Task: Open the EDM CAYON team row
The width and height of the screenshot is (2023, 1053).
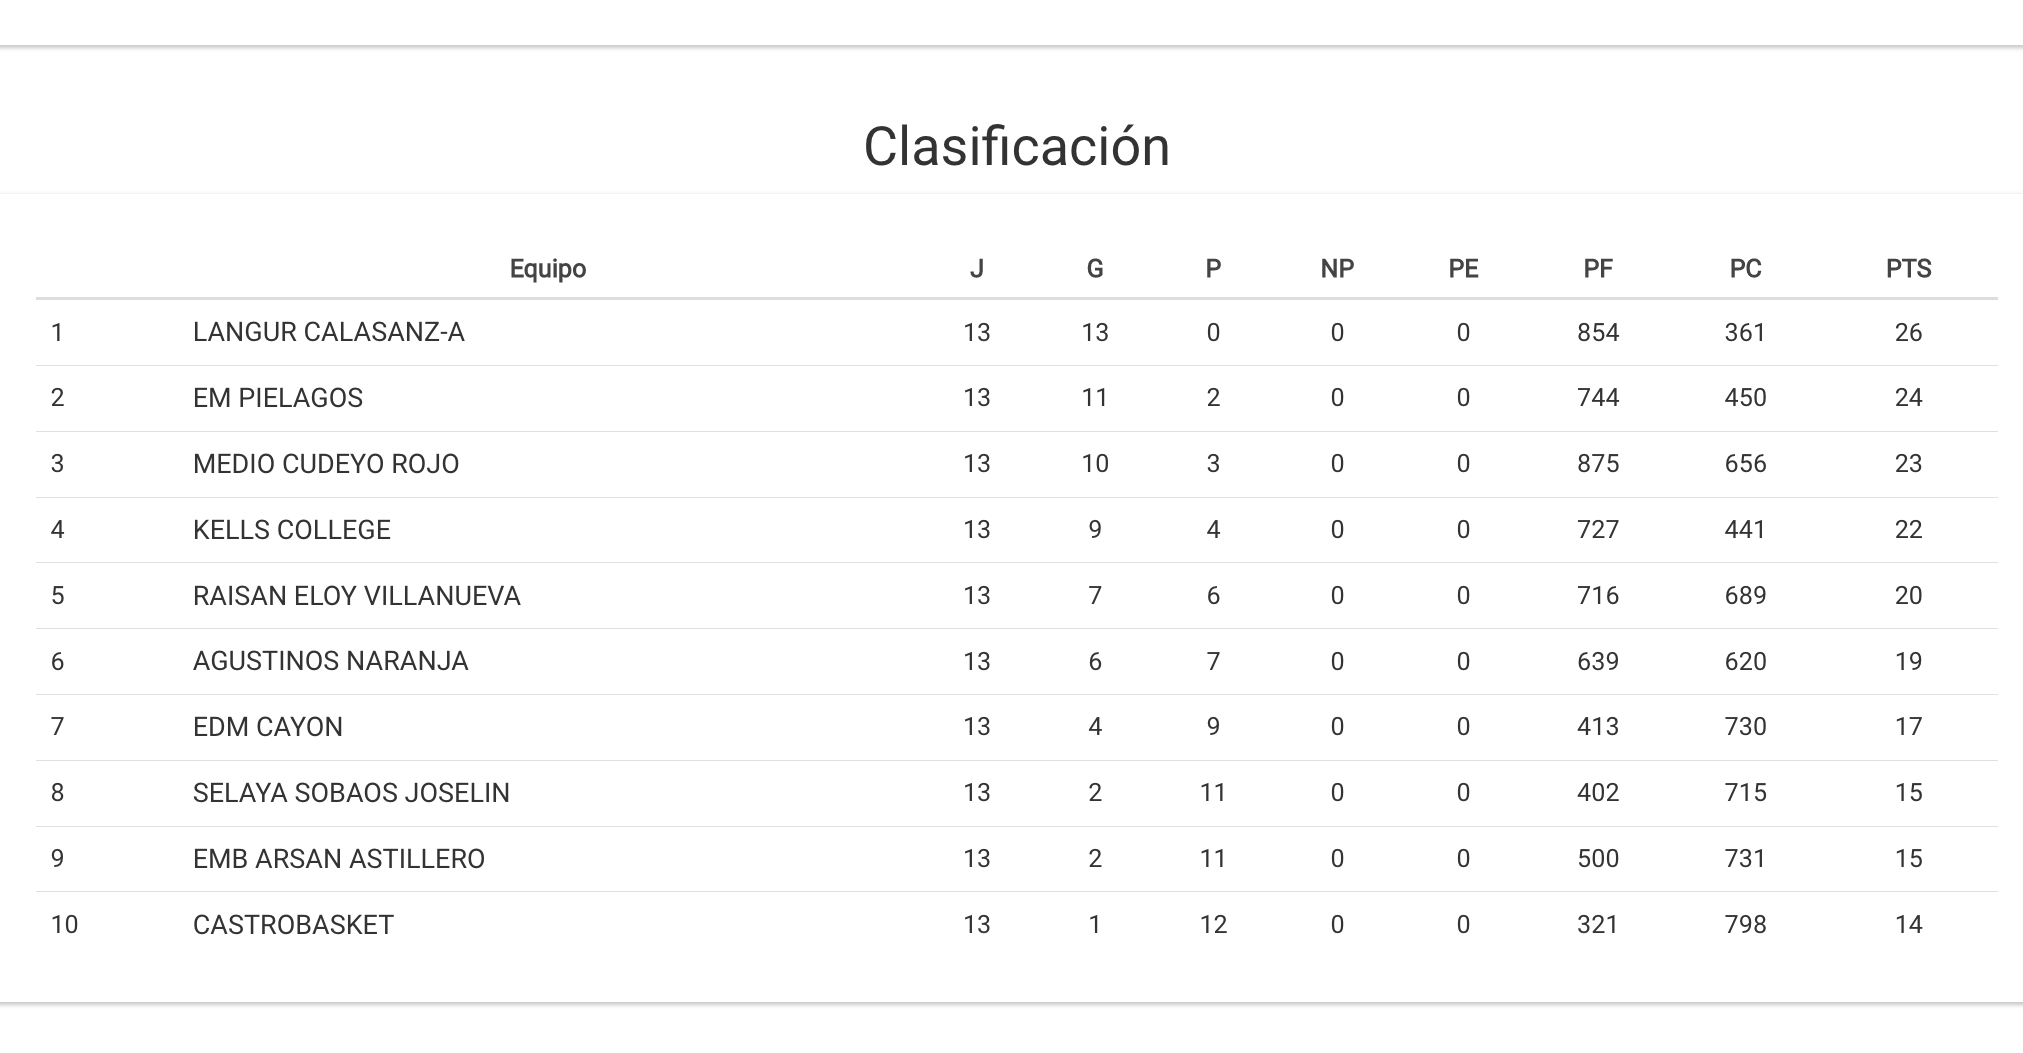Action: coord(267,727)
